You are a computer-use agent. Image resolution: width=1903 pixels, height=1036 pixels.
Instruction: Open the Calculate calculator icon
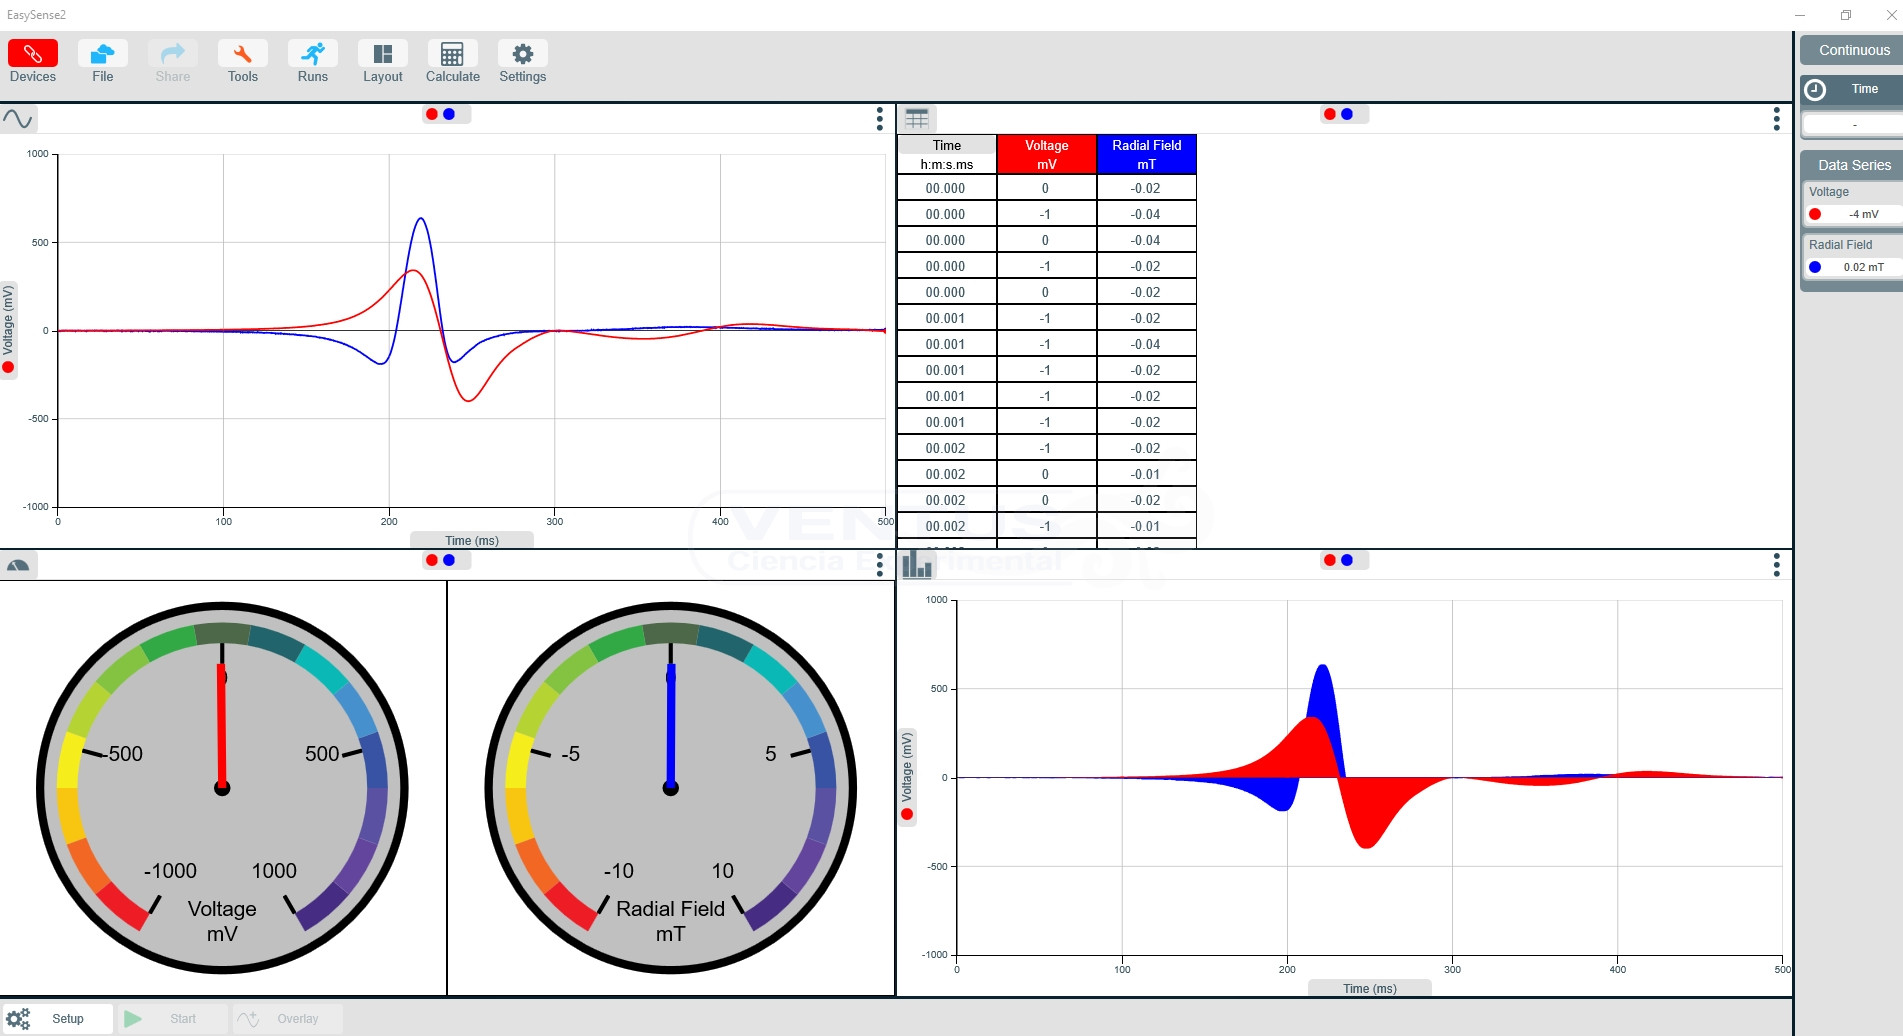point(452,54)
